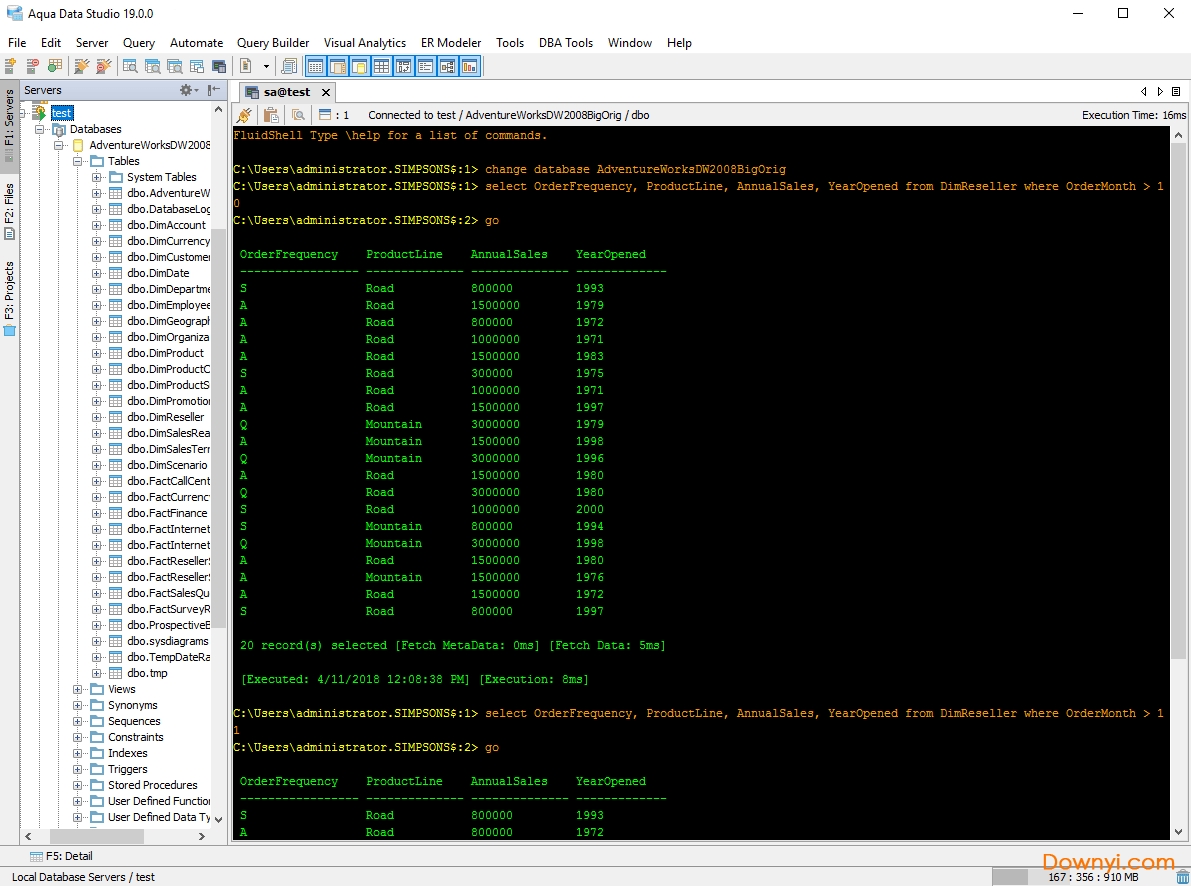Click the disconnect plug icon in main toolbar

point(103,67)
